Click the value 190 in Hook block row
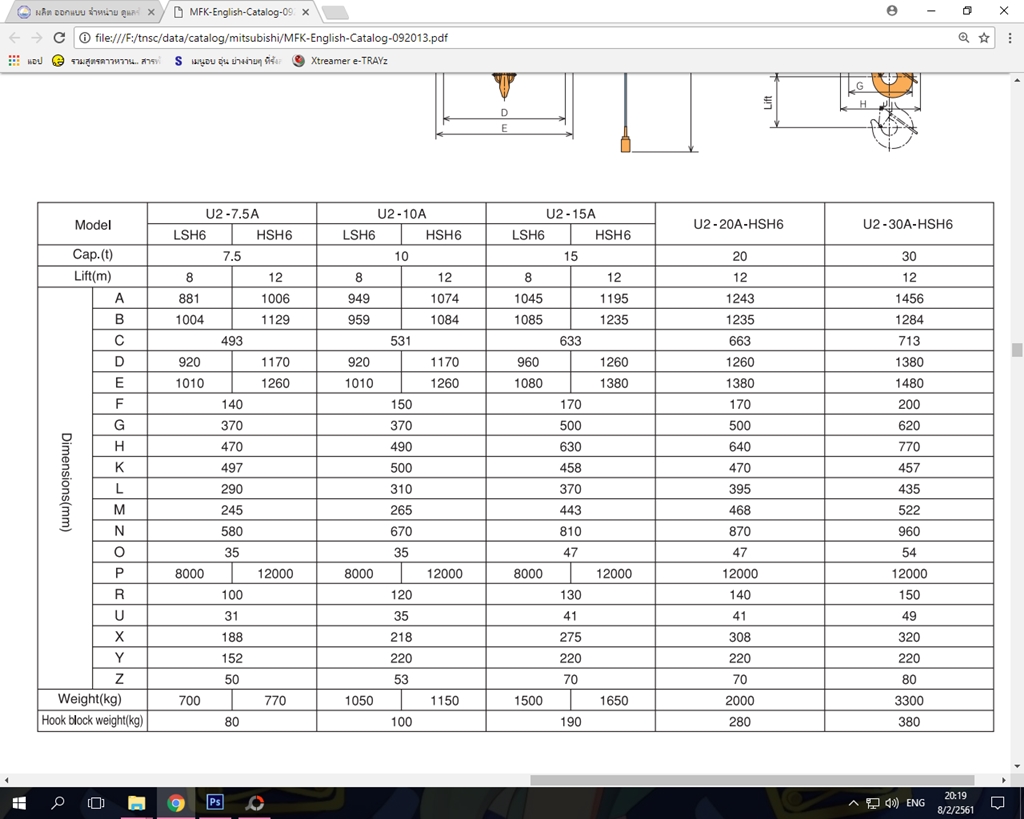Viewport: 1024px width, 819px height. [x=571, y=722]
